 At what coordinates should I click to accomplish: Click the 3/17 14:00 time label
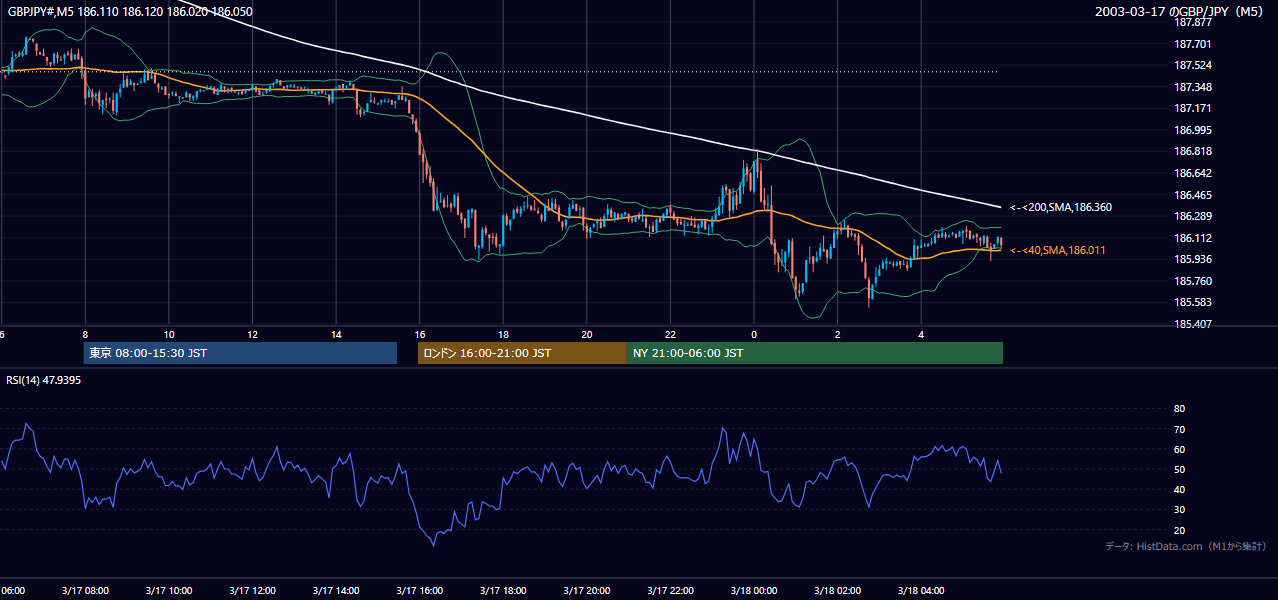[x=336, y=590]
